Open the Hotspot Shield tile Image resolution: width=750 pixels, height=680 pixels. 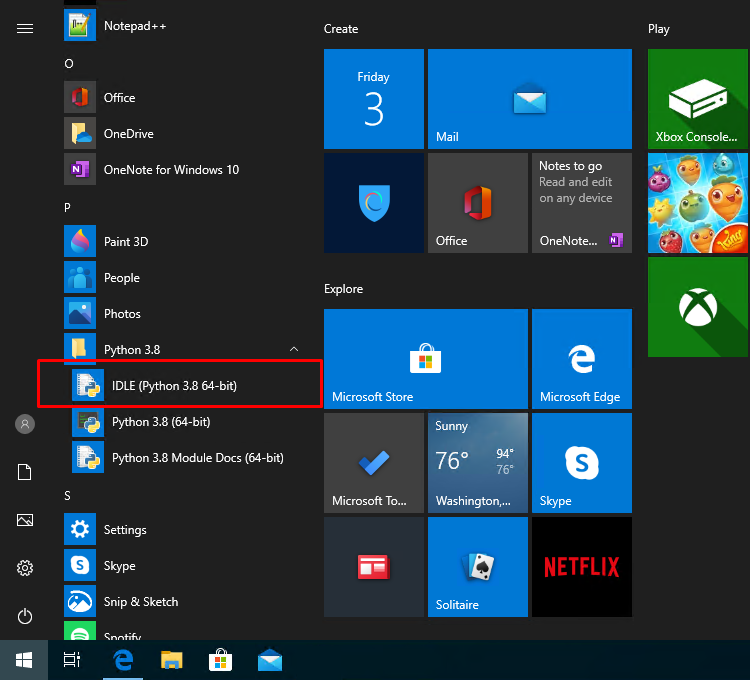pos(374,203)
